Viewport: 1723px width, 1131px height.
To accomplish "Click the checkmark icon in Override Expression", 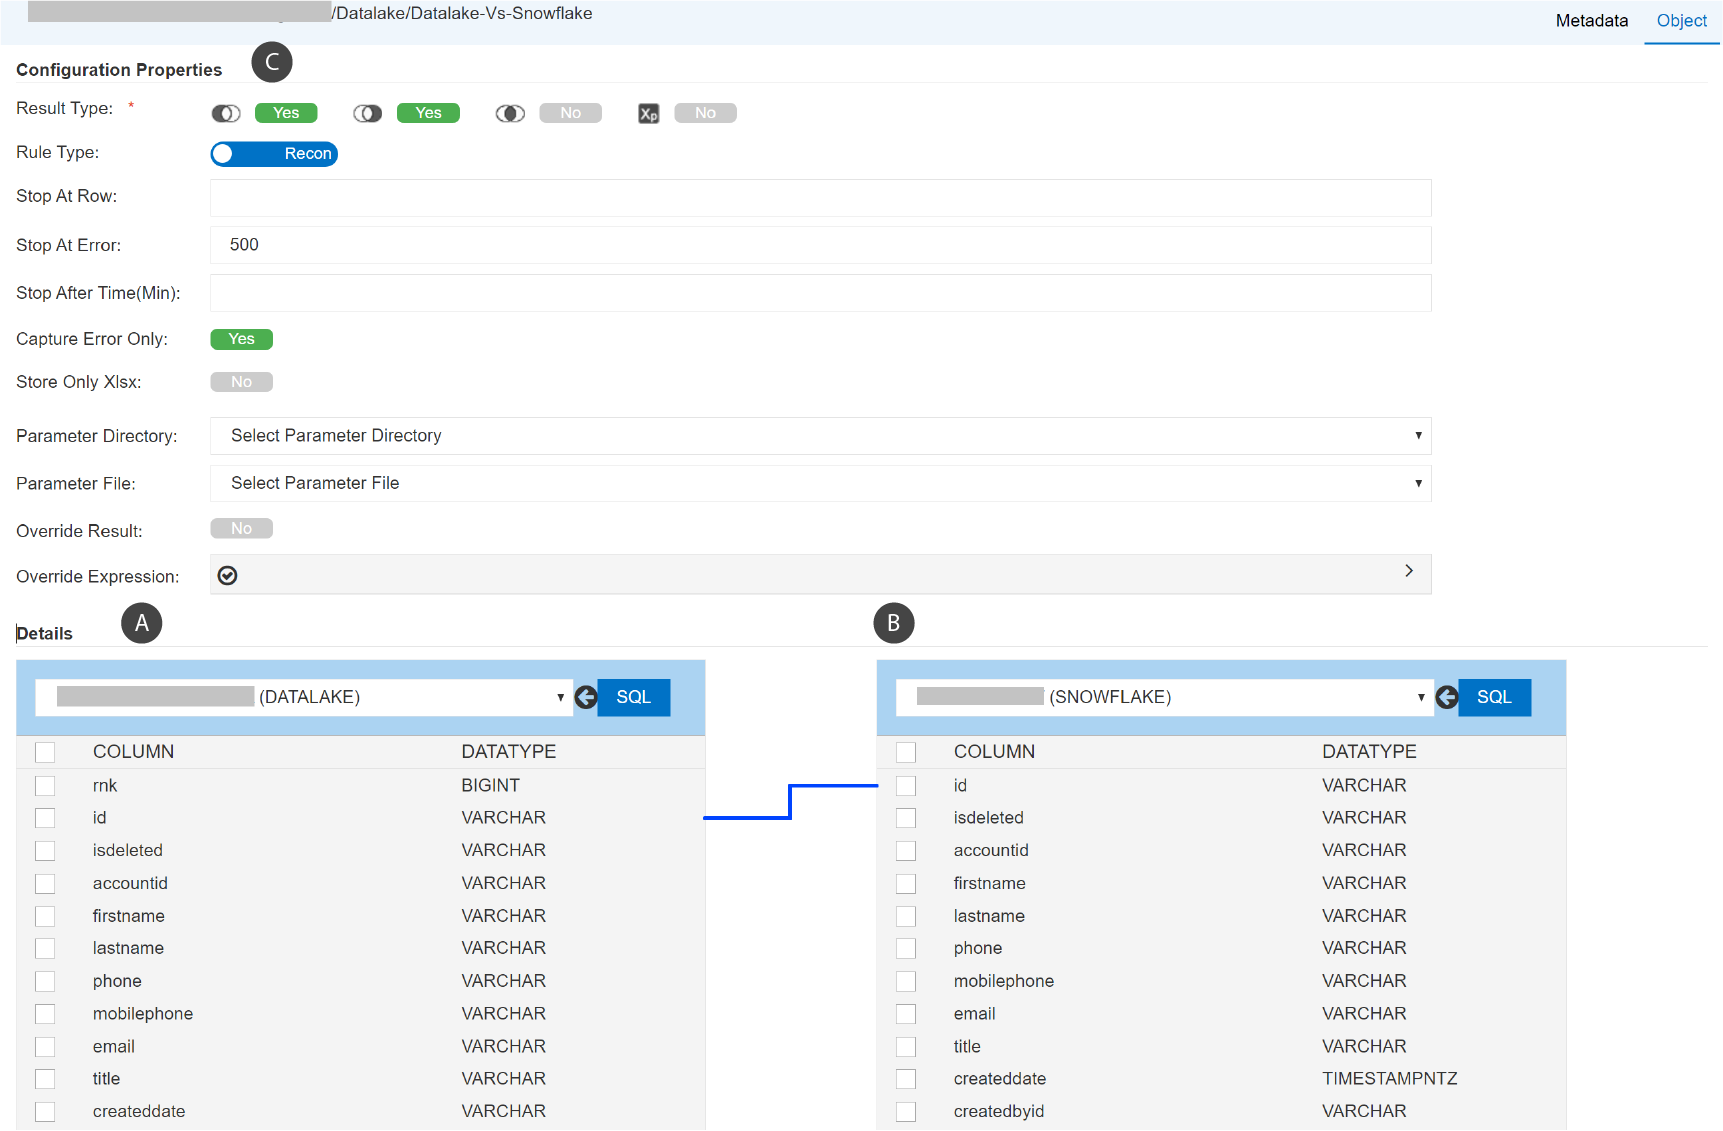I will pos(228,575).
